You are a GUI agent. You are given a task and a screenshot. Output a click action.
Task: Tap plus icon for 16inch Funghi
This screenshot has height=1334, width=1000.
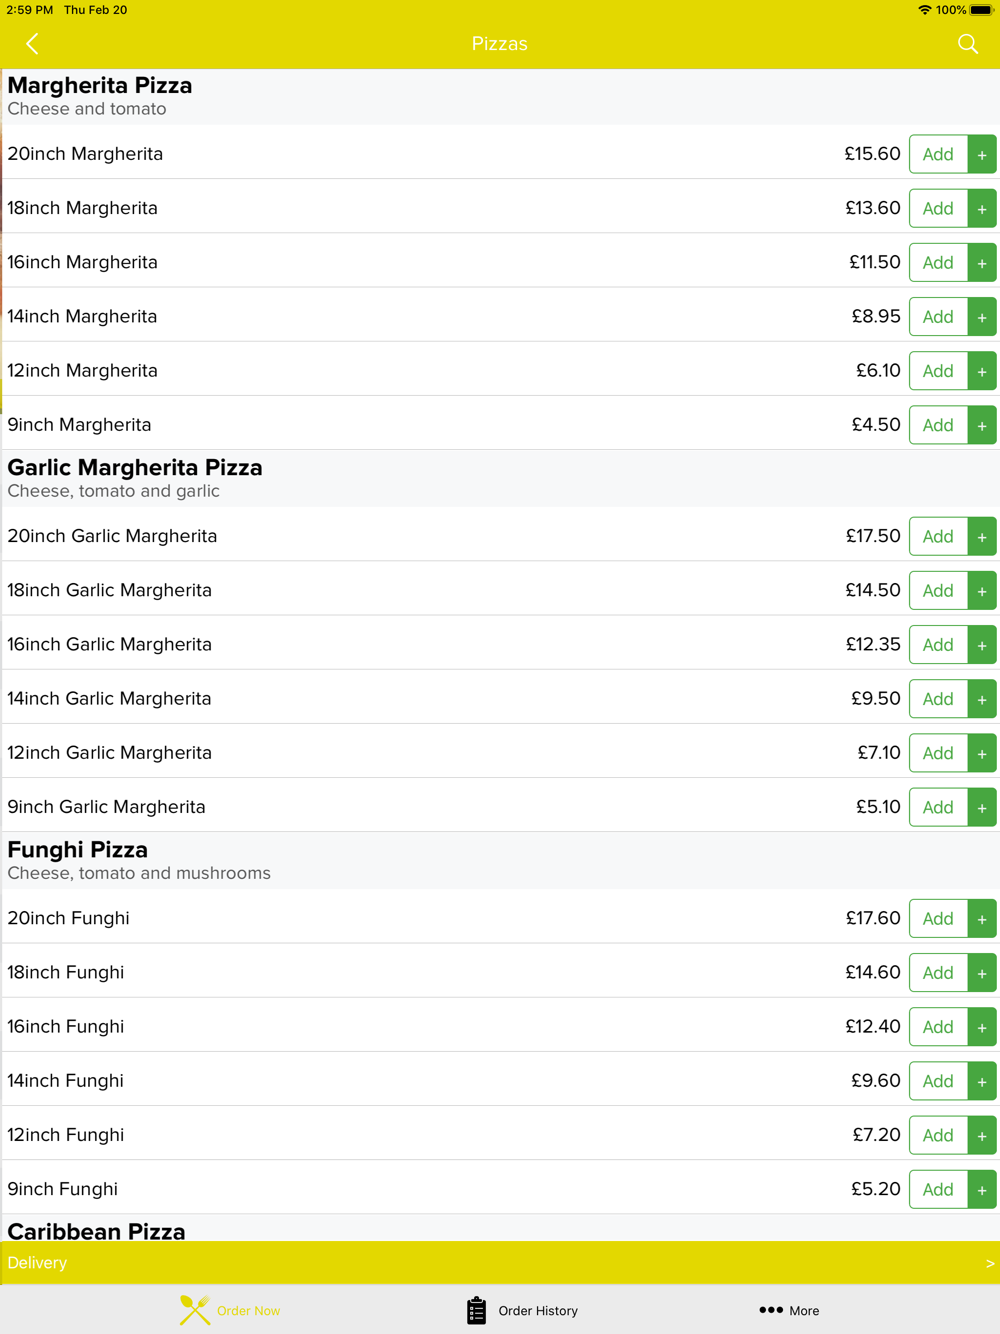(x=982, y=1026)
